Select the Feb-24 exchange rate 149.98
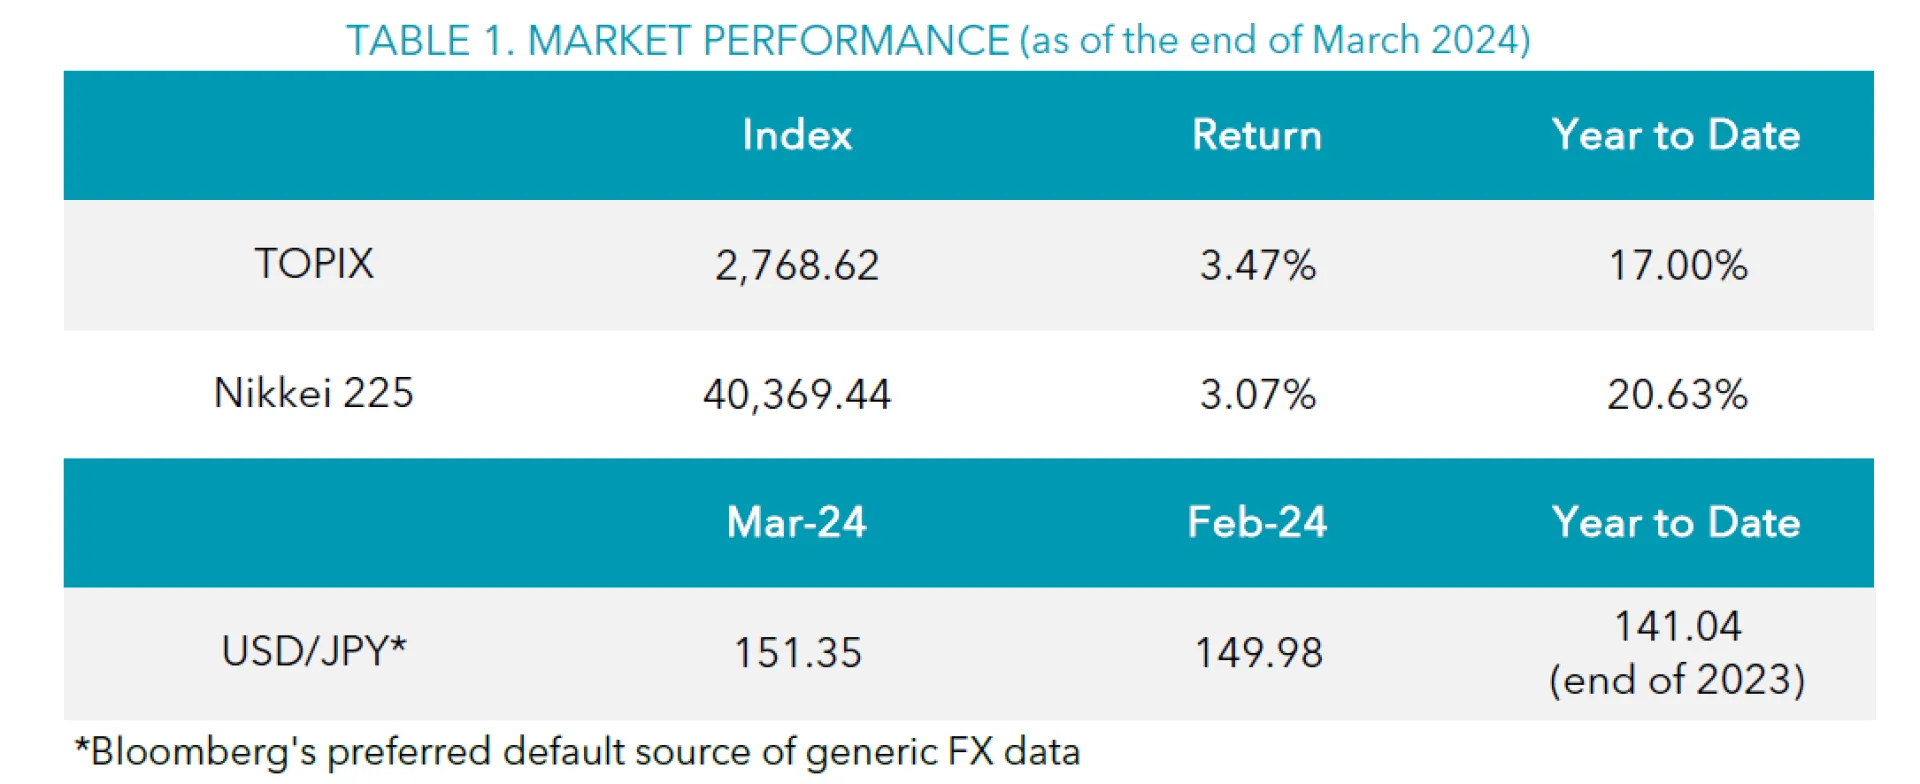The image size is (1920, 784). pyautogui.click(x=1258, y=653)
